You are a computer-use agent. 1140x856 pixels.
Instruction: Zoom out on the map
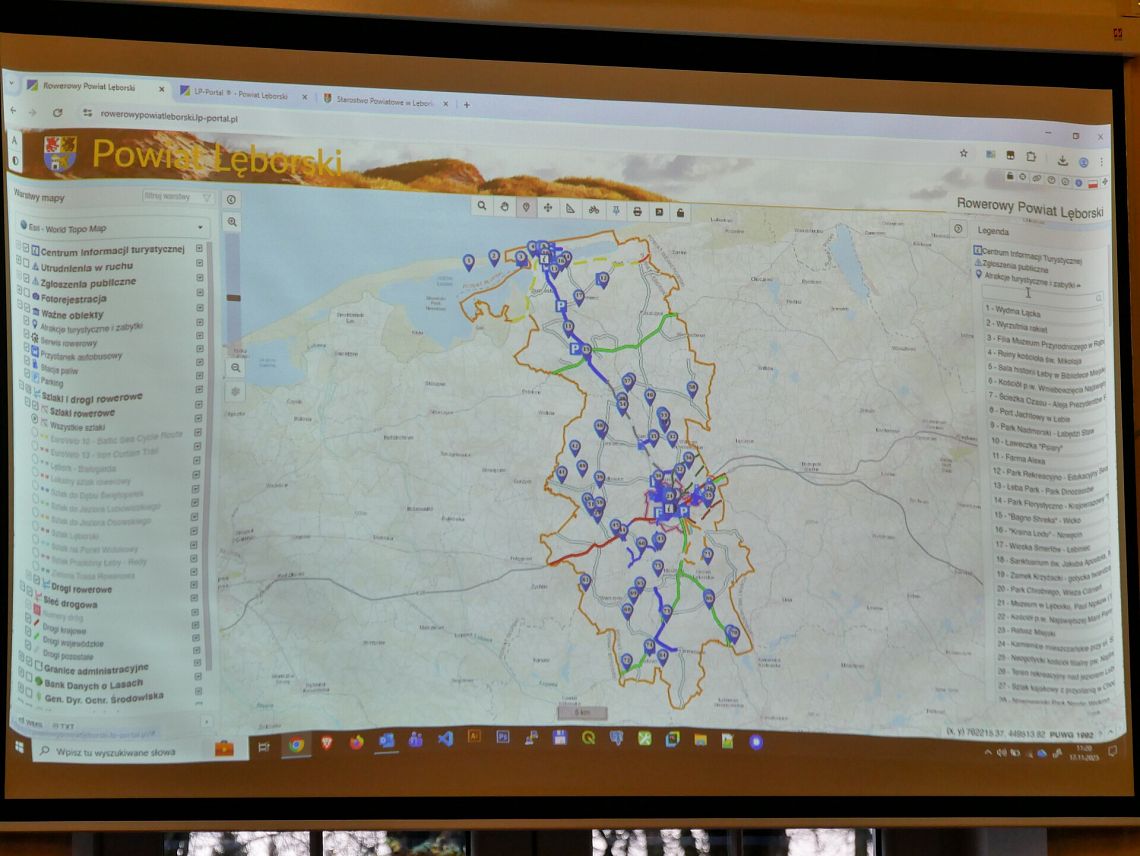[235, 367]
